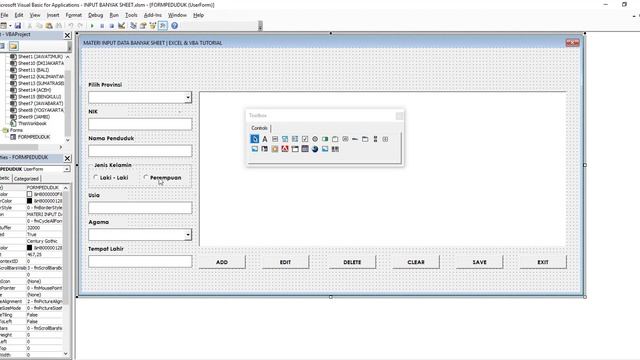The height and width of the screenshot is (360, 640).
Task: Open Project Explorer from toolbar icon
Action: coord(133,26)
